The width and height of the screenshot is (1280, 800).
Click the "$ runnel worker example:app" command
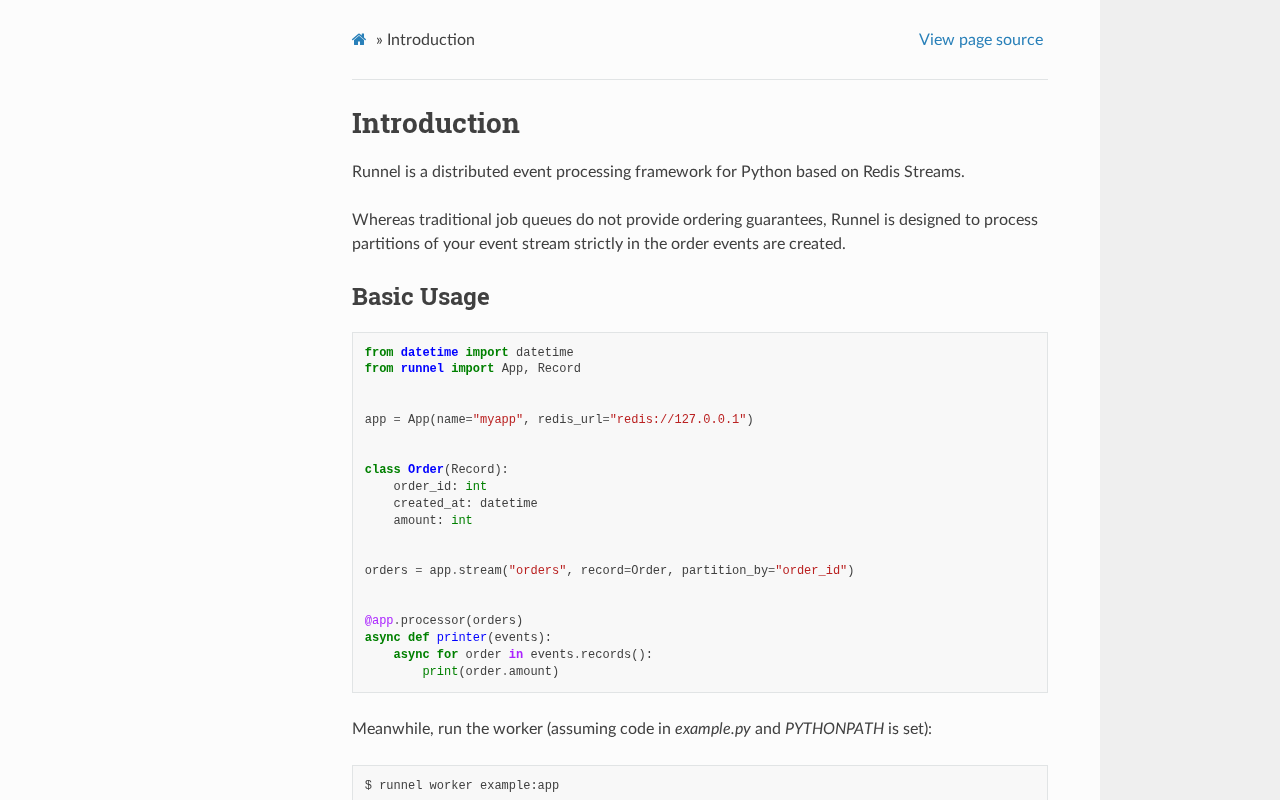coord(462,786)
